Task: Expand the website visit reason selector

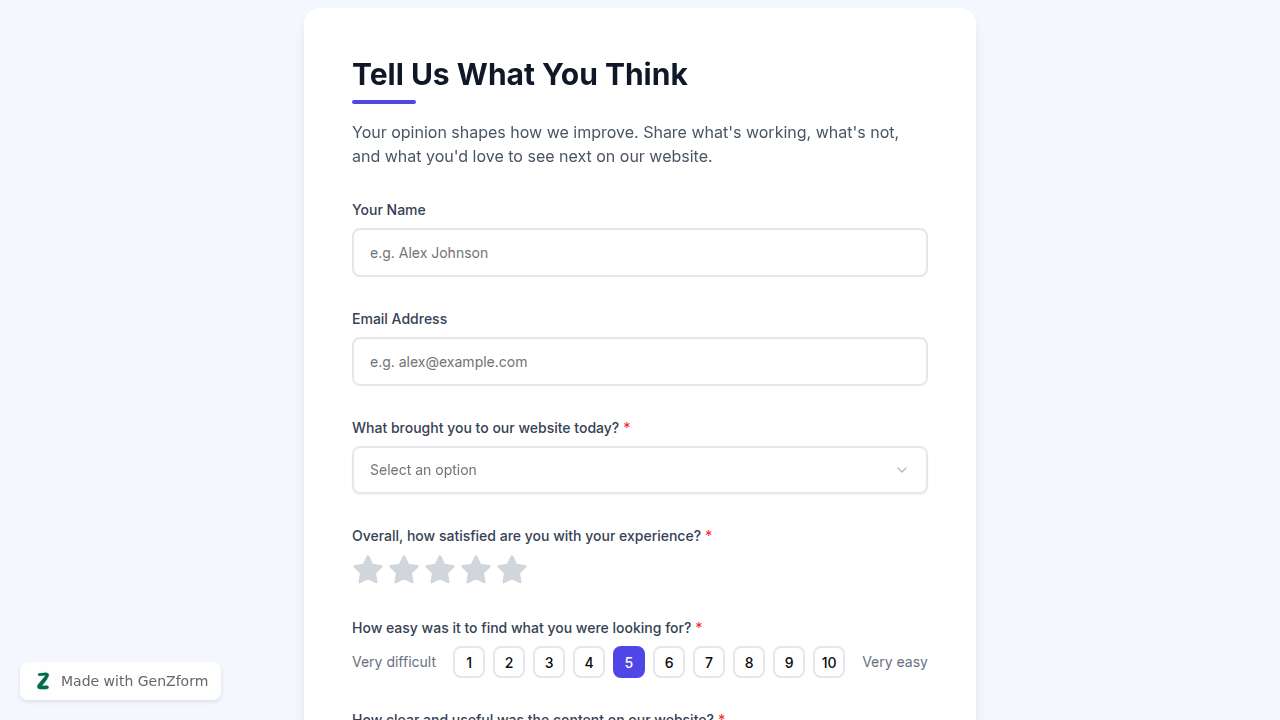Action: (x=640, y=469)
